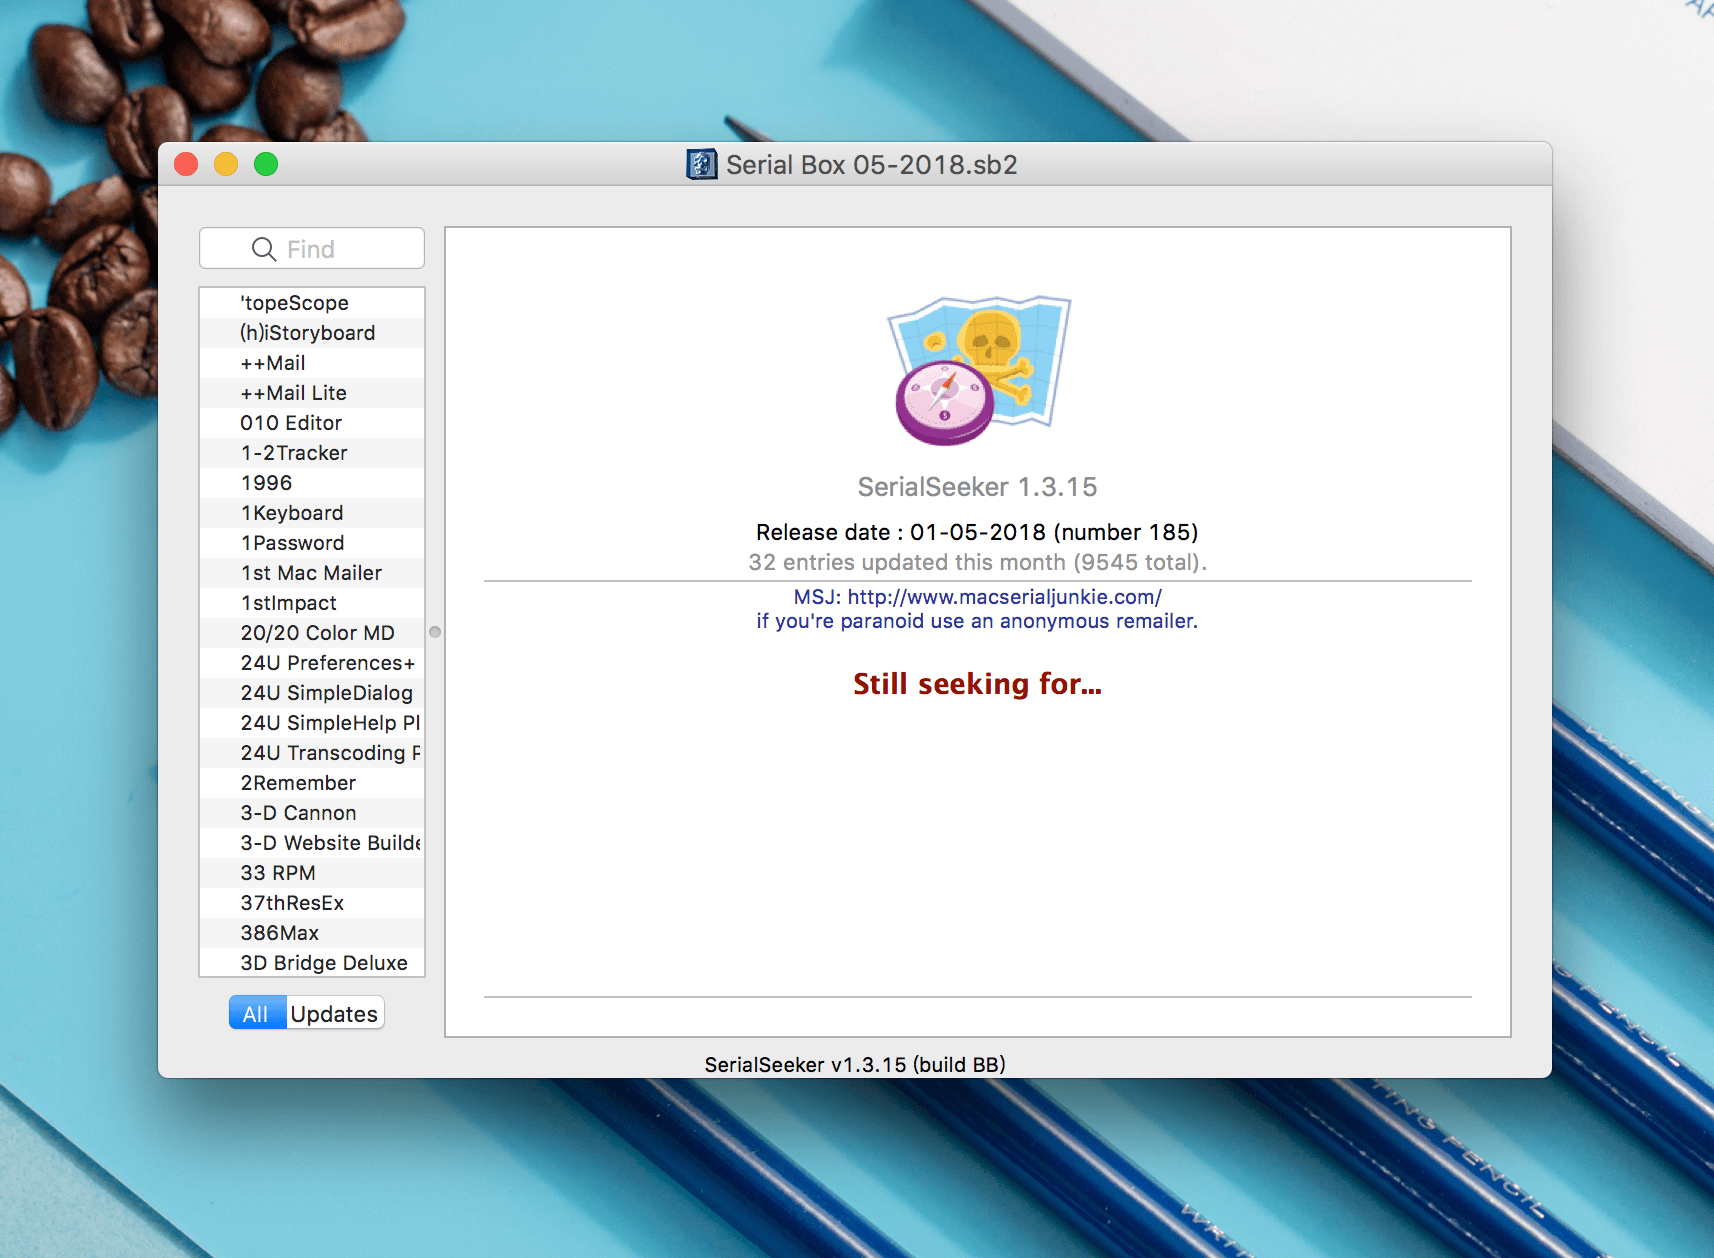The image size is (1714, 1258).
Task: Select the 3-D Cannon entry
Action: [312, 813]
